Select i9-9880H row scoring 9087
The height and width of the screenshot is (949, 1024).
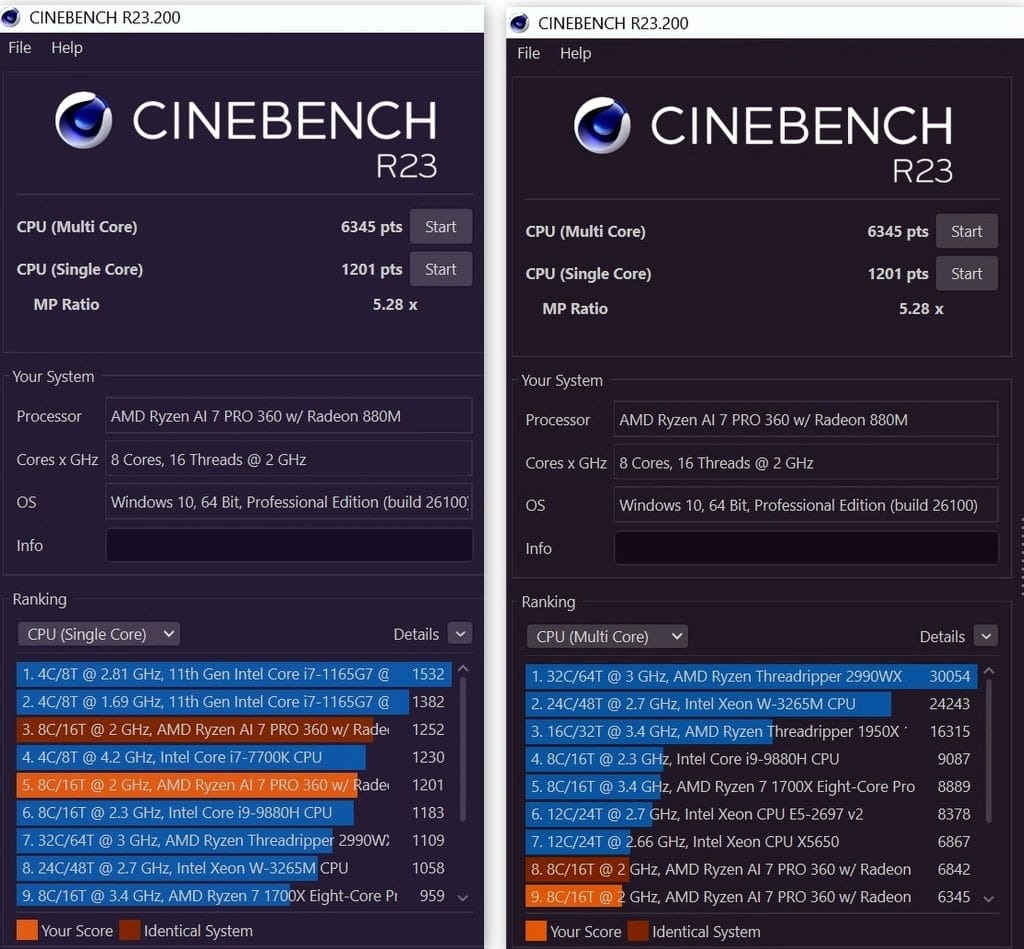click(x=751, y=759)
